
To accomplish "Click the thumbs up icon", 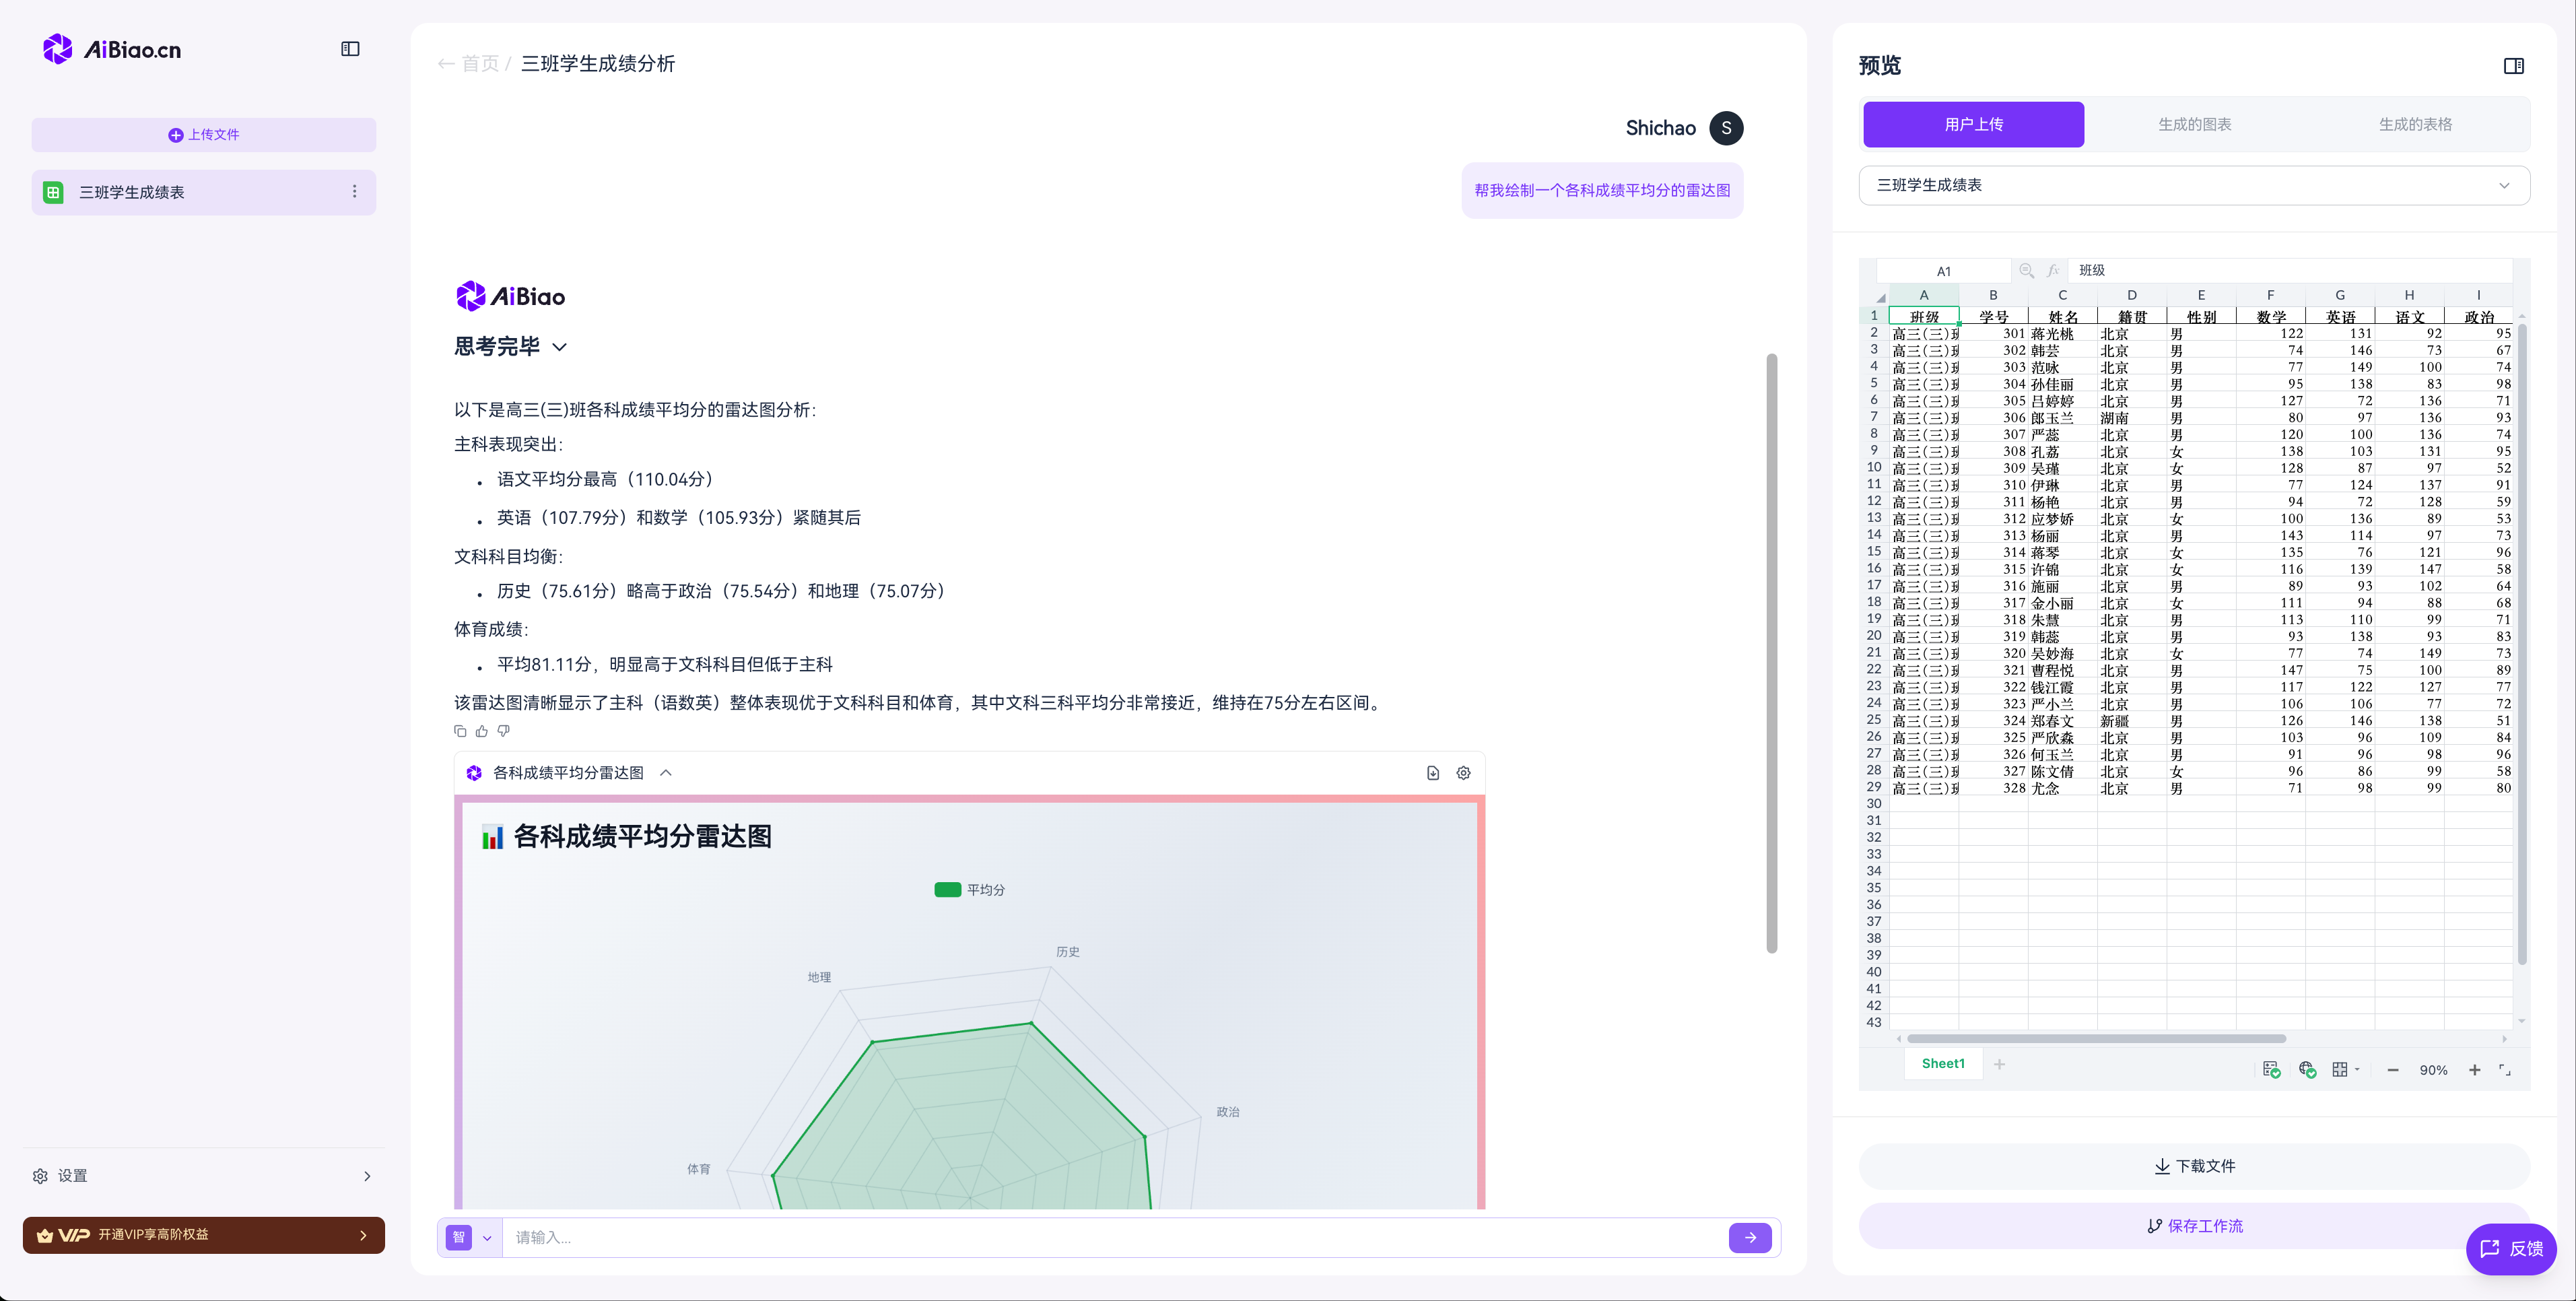I will point(482,731).
